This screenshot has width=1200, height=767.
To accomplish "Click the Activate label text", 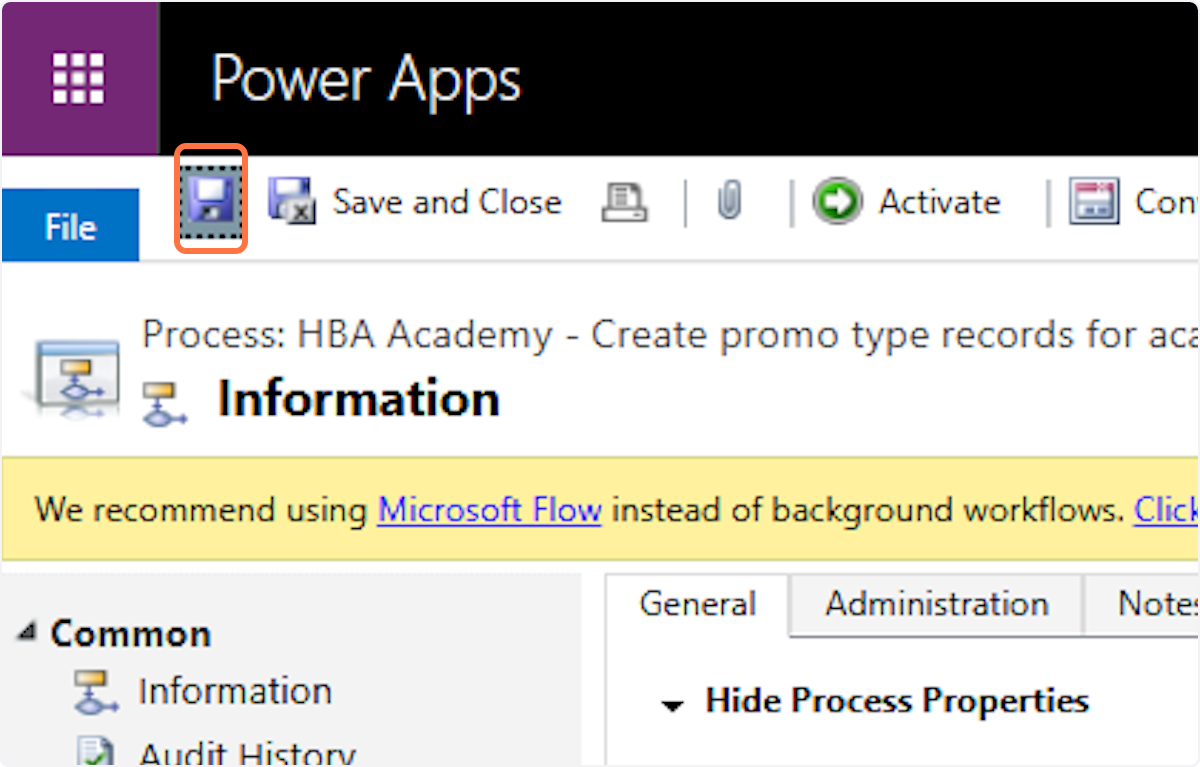I will 939,202.
